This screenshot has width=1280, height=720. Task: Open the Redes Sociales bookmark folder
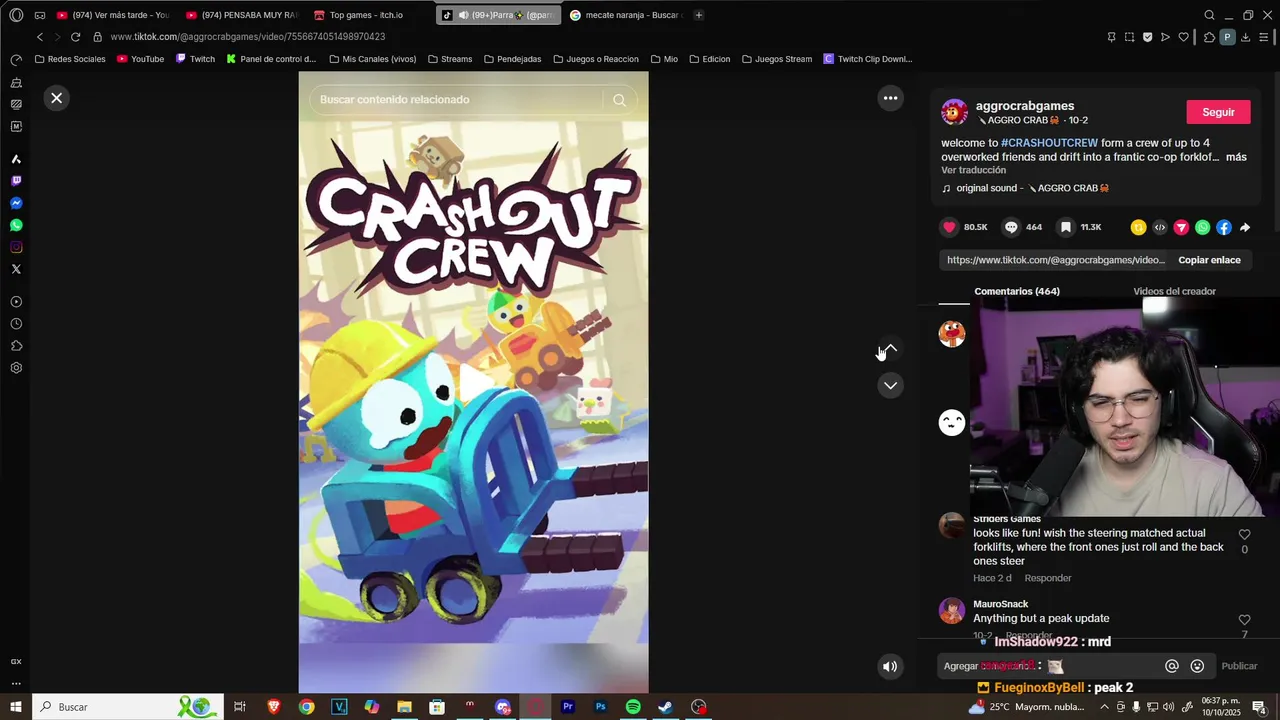tap(70, 59)
